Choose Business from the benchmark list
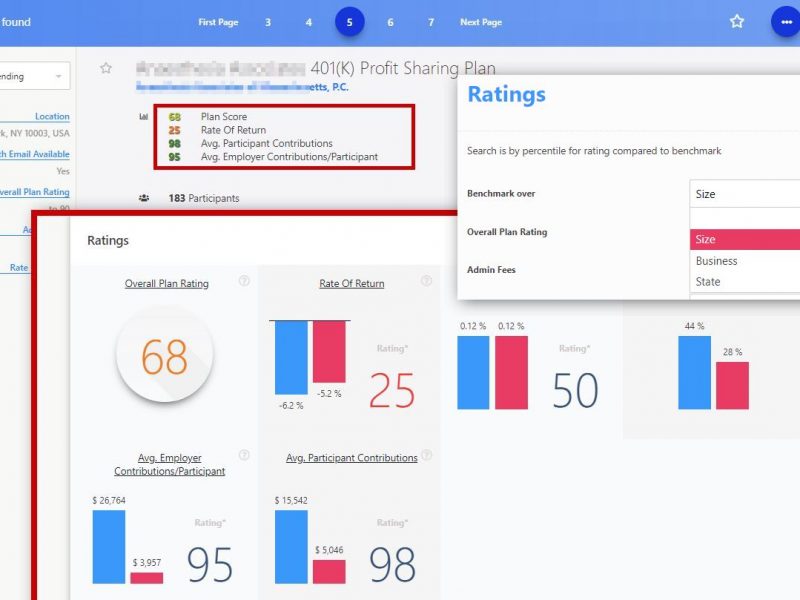This screenshot has height=600, width=800. (717, 261)
